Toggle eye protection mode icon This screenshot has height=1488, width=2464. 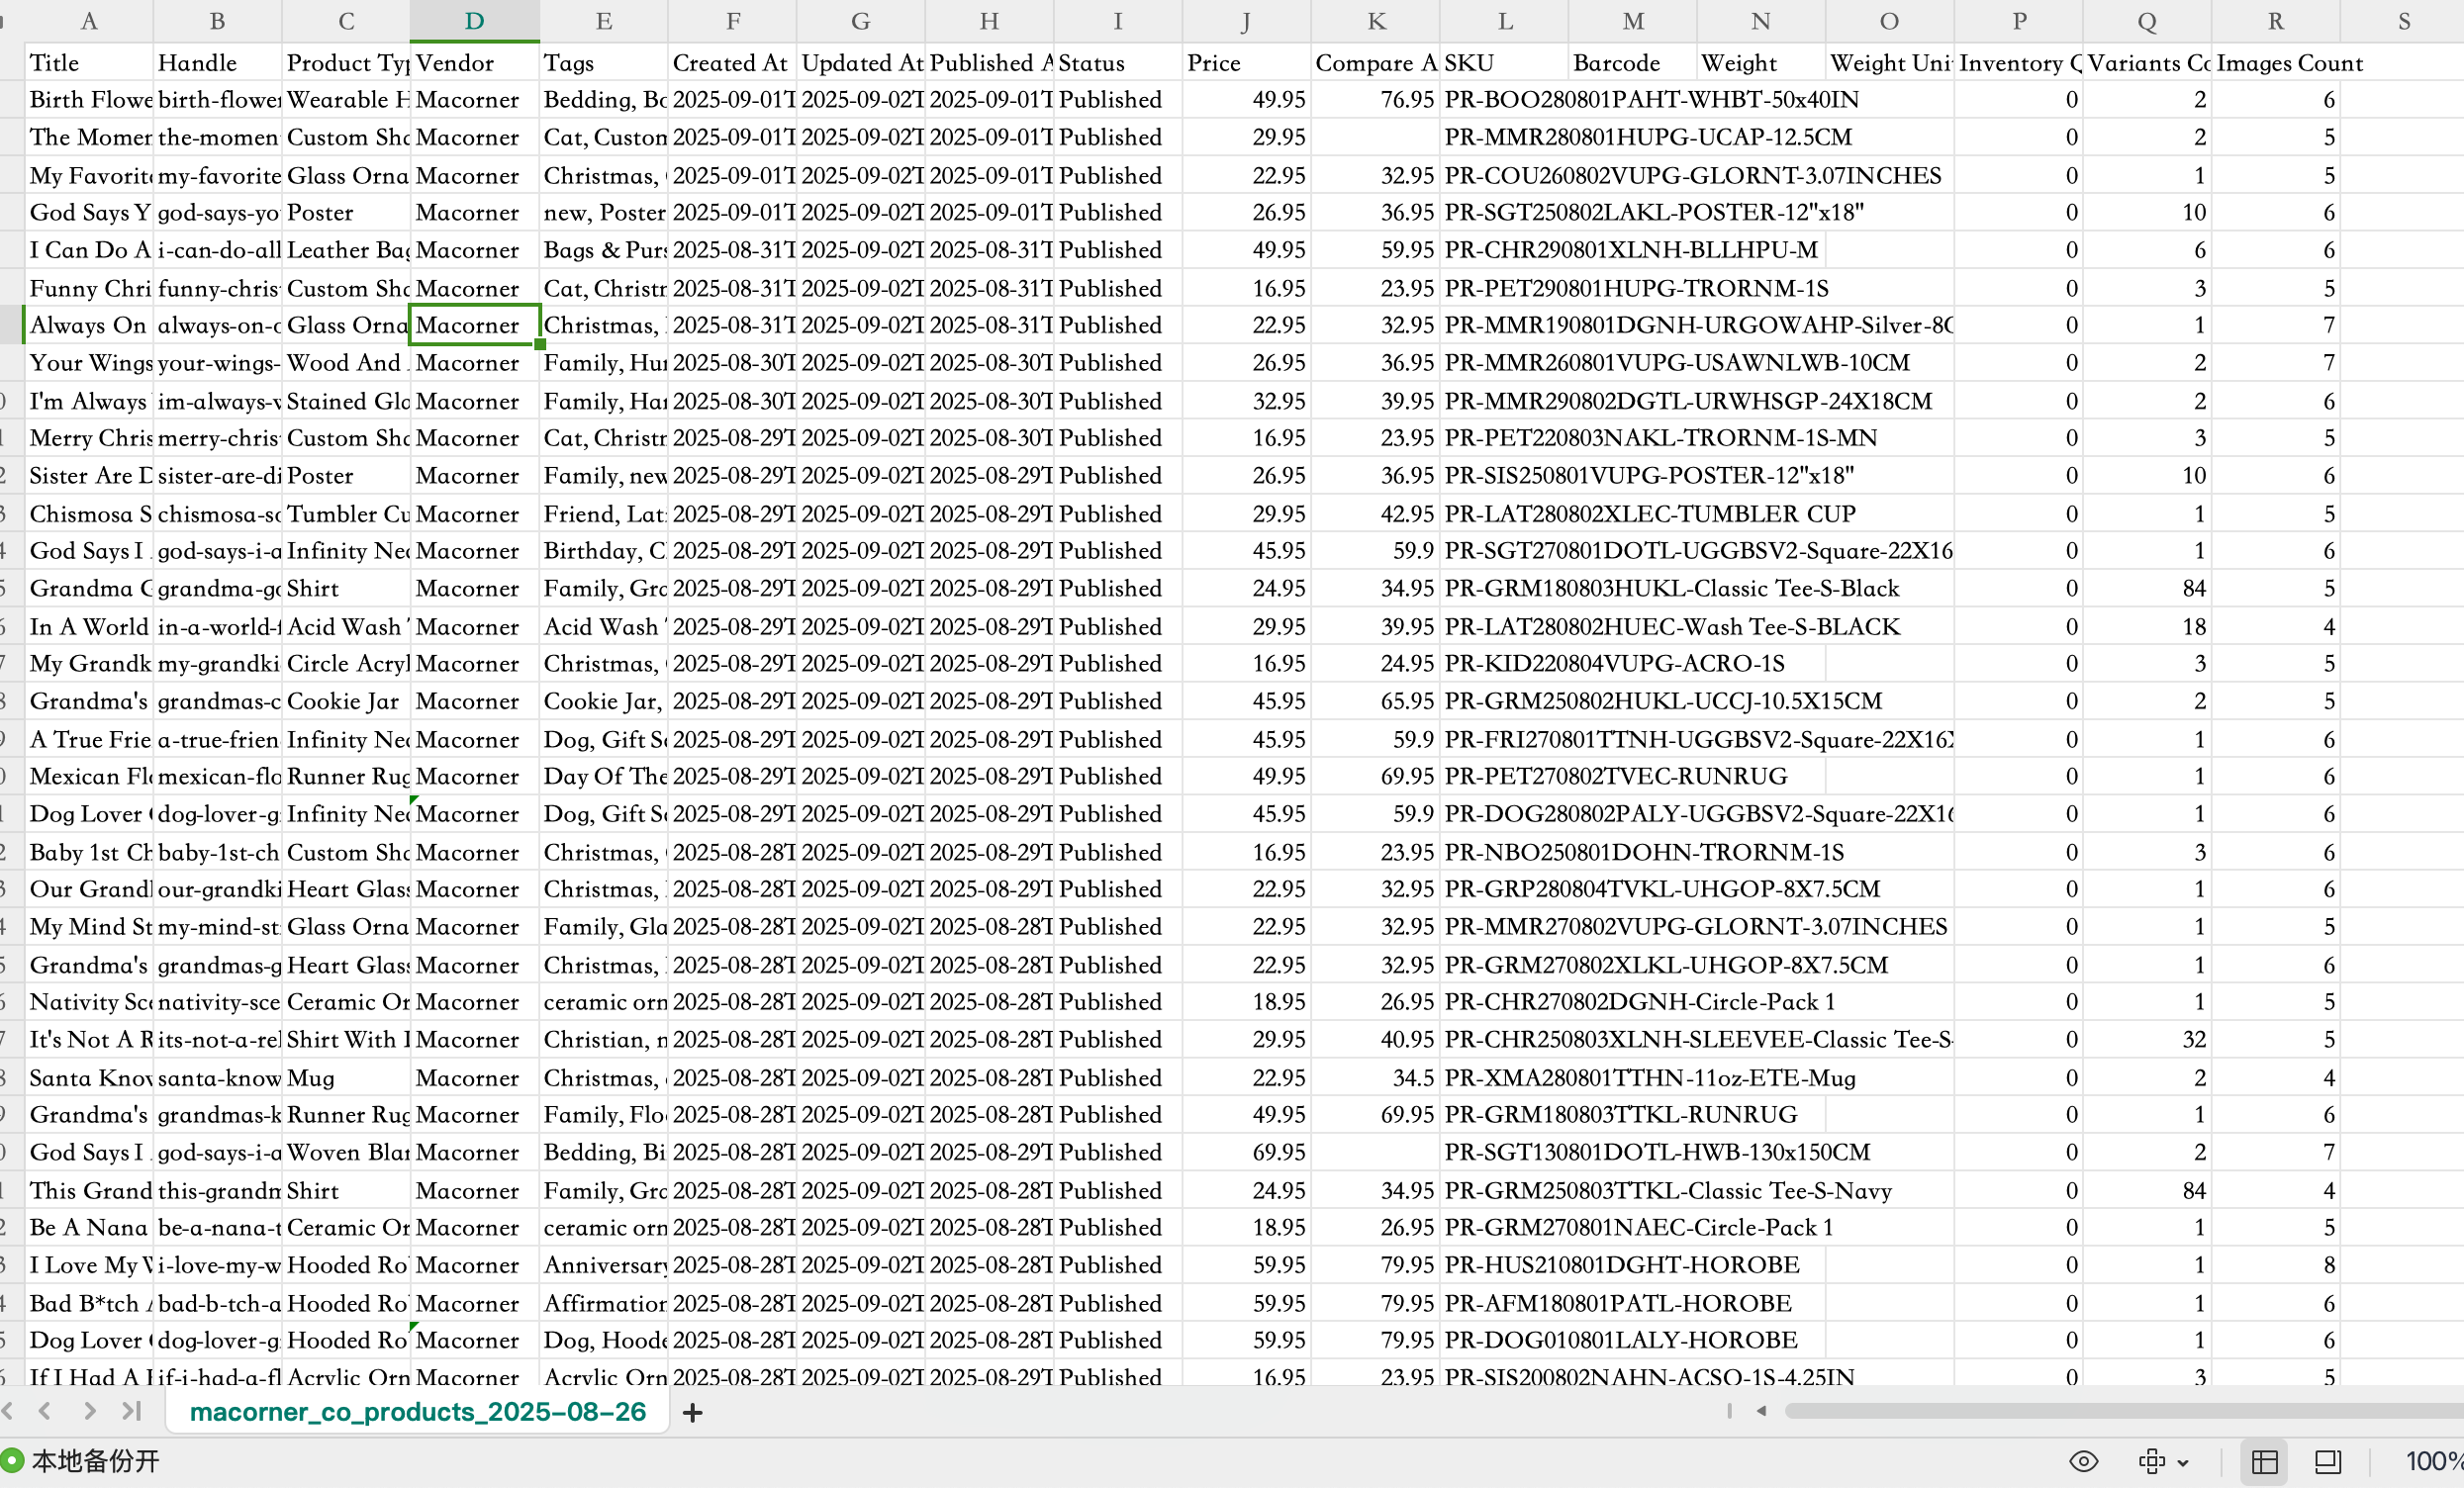click(x=2083, y=1461)
